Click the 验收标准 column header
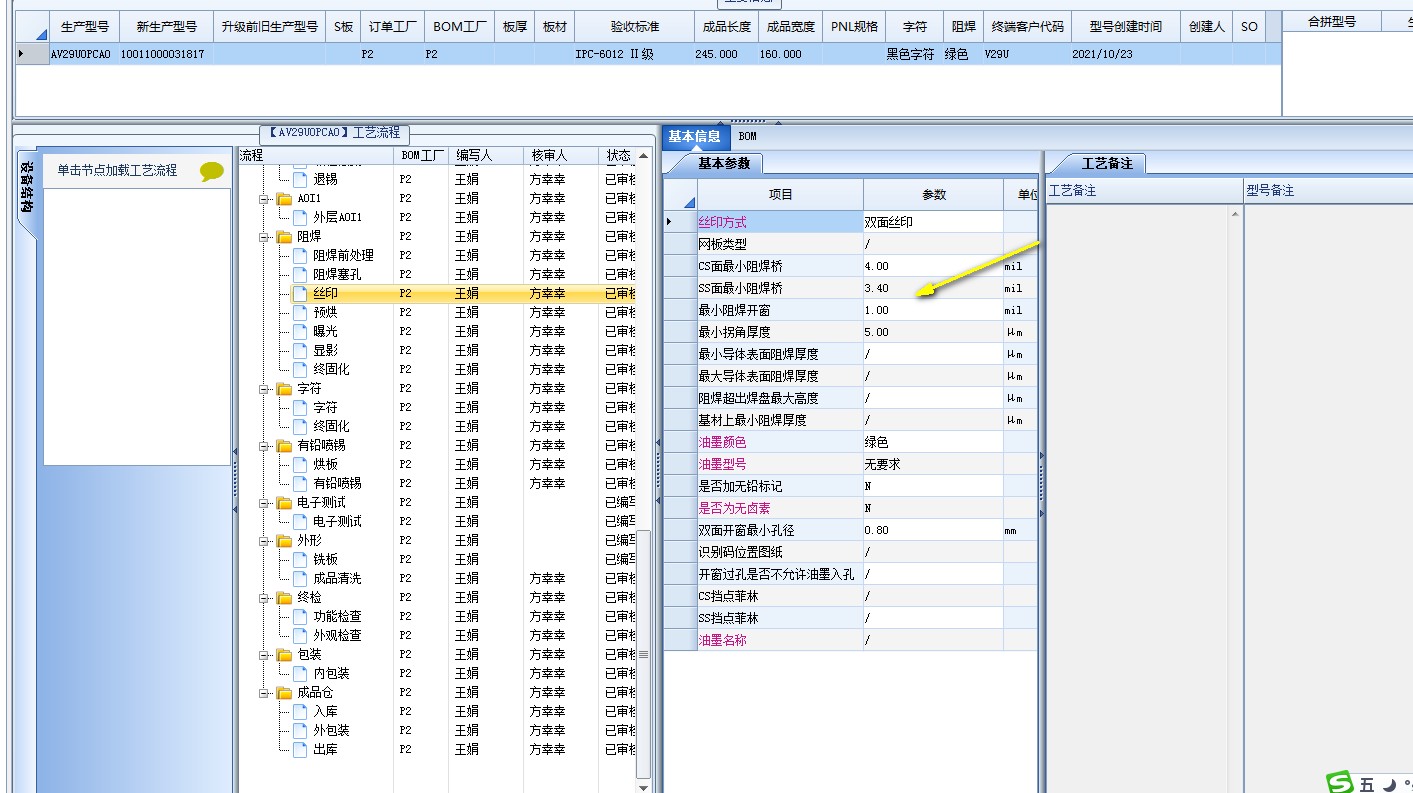1413x793 pixels. pyautogui.click(x=635, y=27)
